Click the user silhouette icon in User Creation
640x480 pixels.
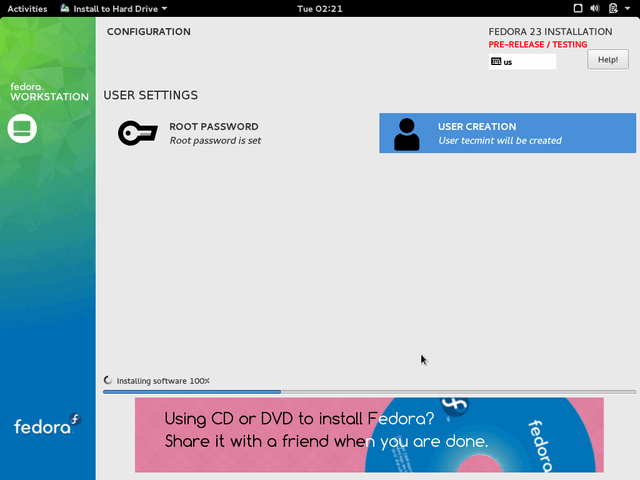point(407,134)
